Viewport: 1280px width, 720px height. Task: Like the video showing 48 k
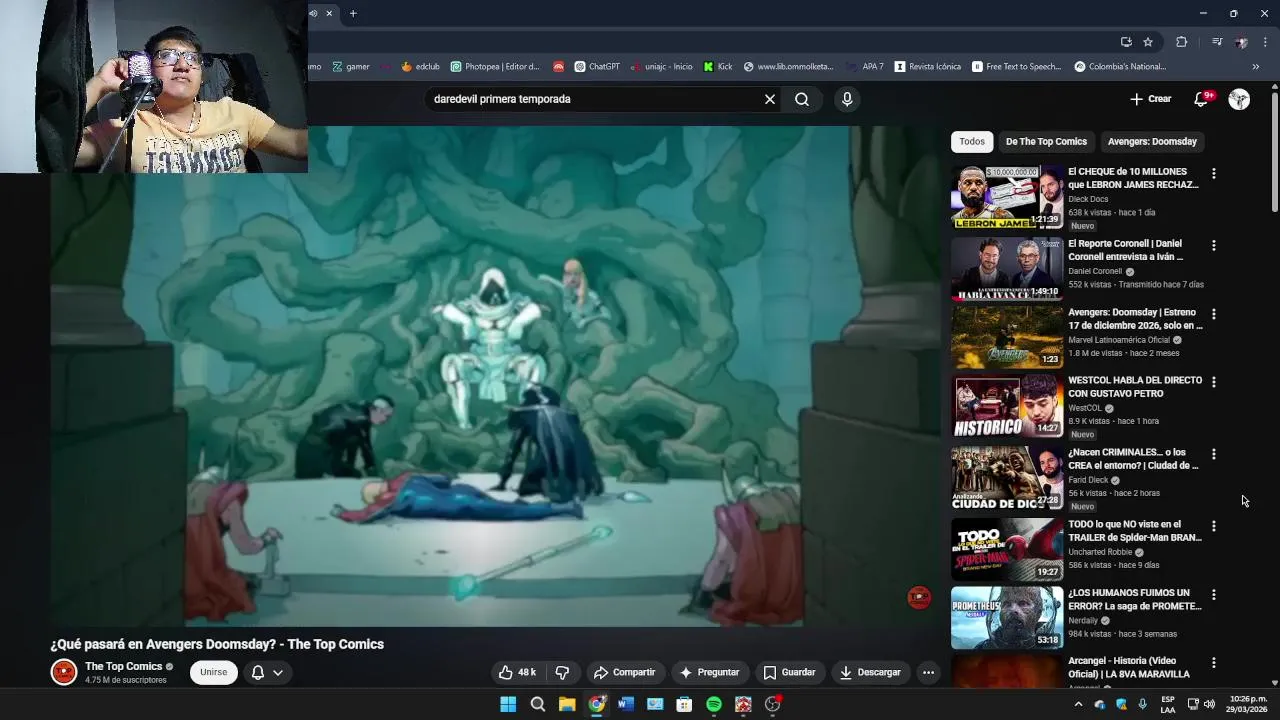[518, 672]
